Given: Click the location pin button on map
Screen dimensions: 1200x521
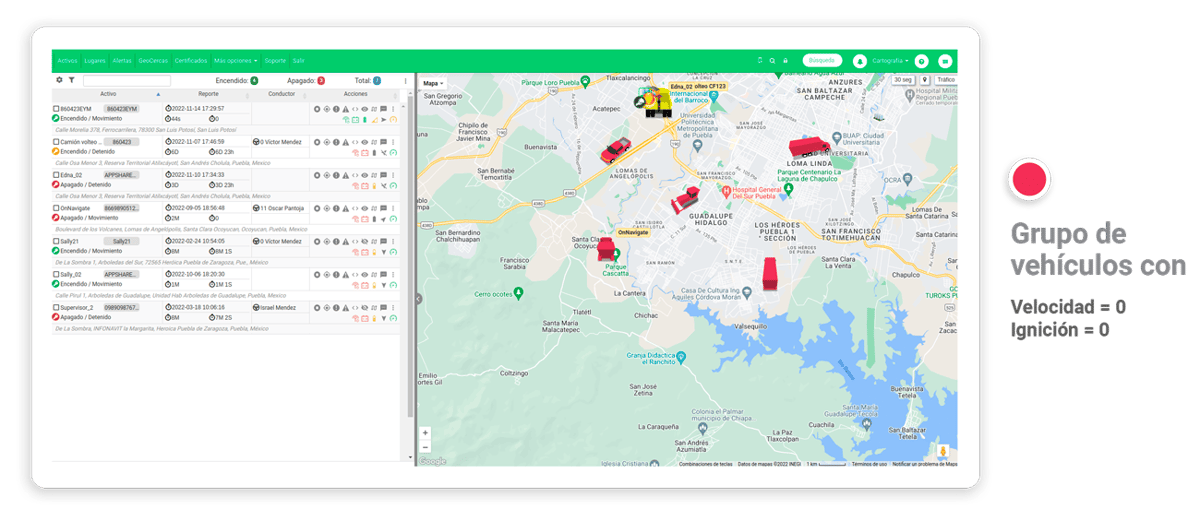Looking at the screenshot, I should click(x=924, y=80).
